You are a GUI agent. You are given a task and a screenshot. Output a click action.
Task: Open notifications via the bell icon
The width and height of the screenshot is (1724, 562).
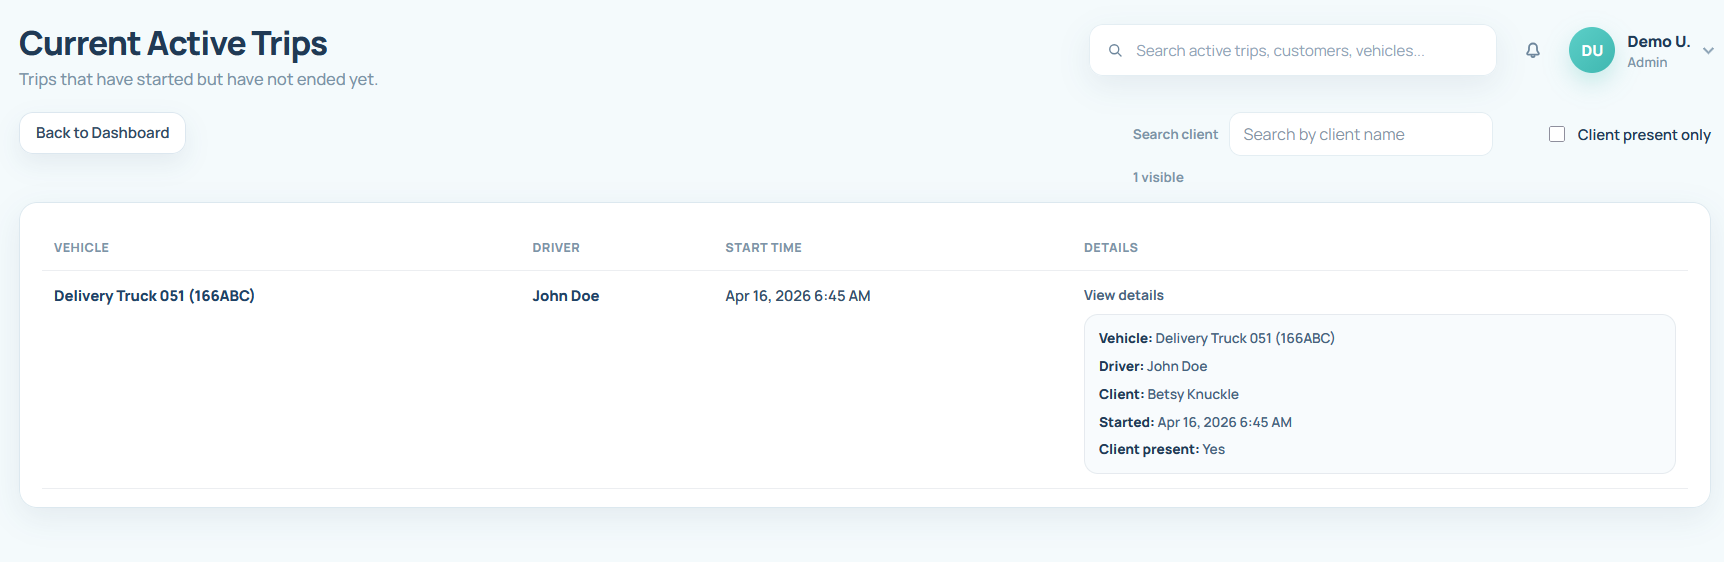[1532, 50]
